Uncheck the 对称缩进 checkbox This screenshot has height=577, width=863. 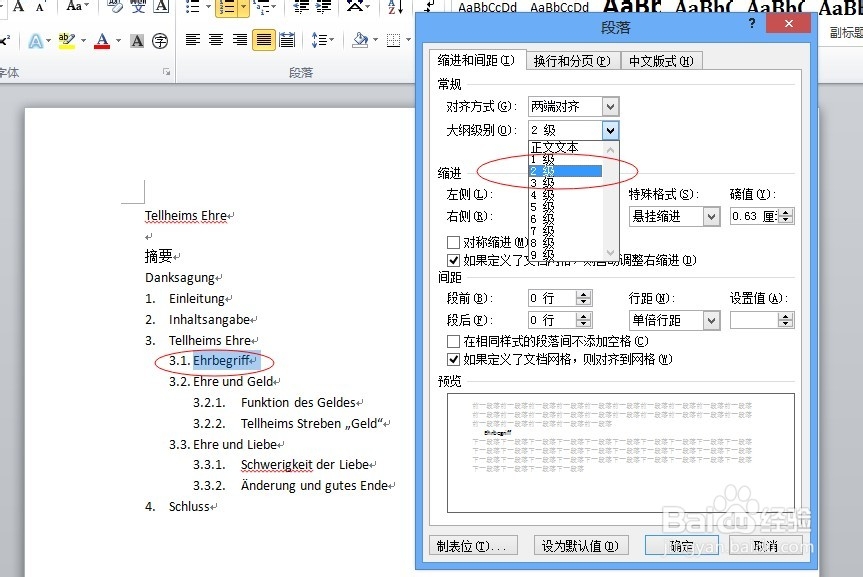click(453, 242)
